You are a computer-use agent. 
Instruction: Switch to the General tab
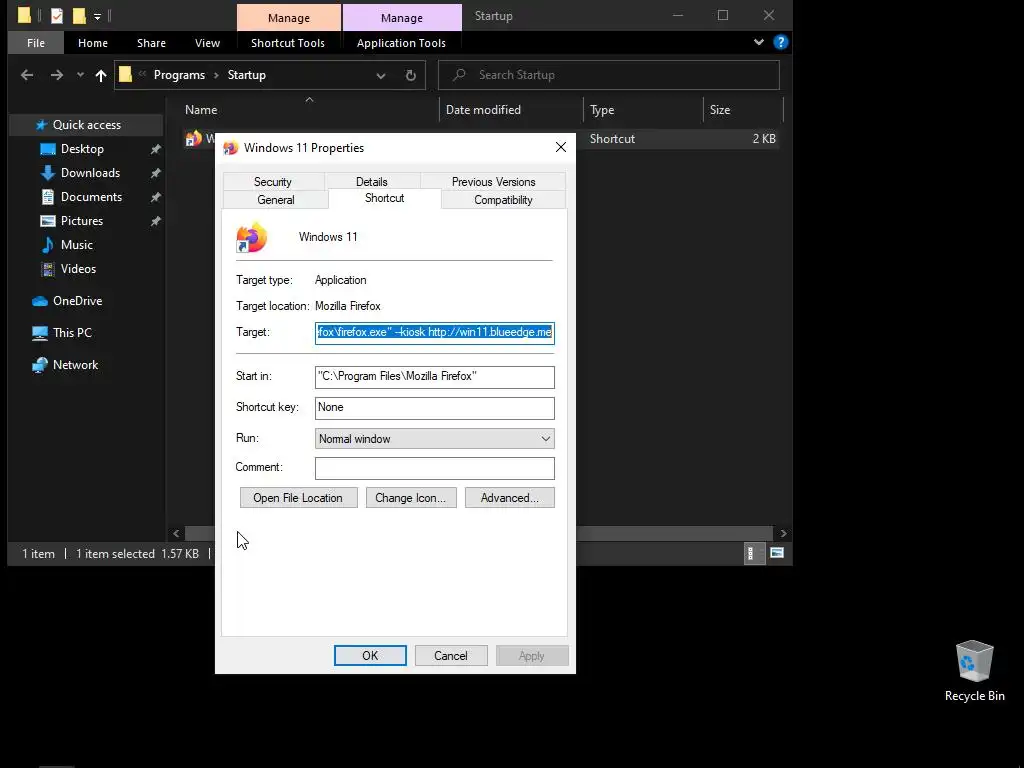pyautogui.click(x=276, y=200)
